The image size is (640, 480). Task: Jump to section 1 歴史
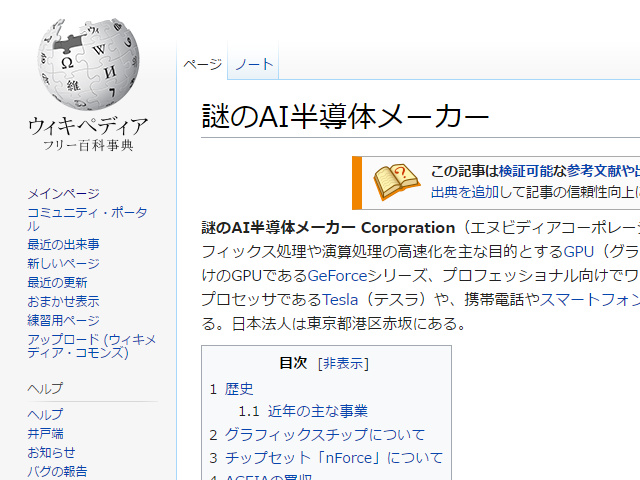click(x=239, y=389)
